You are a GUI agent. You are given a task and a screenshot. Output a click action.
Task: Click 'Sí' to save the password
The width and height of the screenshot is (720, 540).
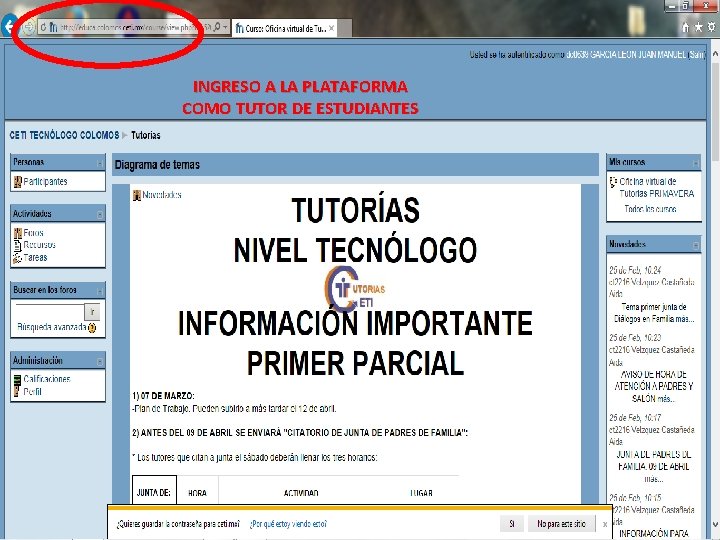[x=512, y=523]
